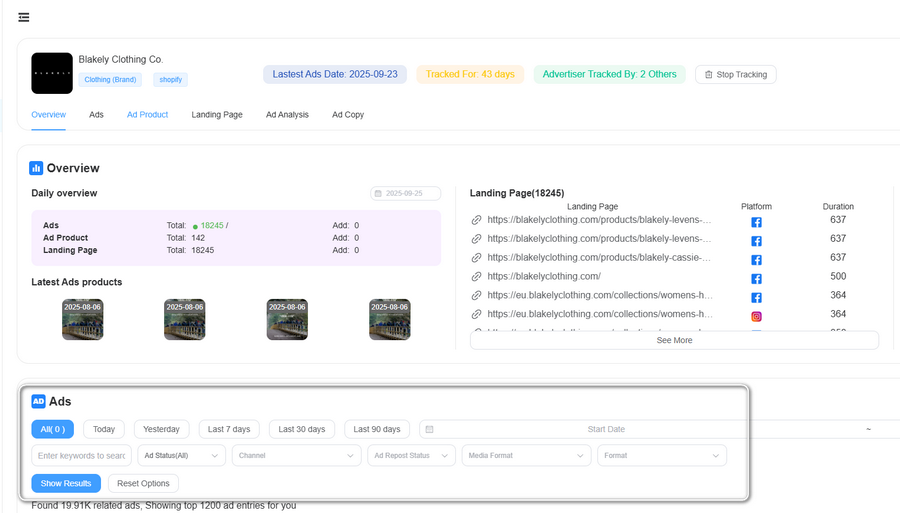Open the Channel dropdown

click(x=297, y=456)
